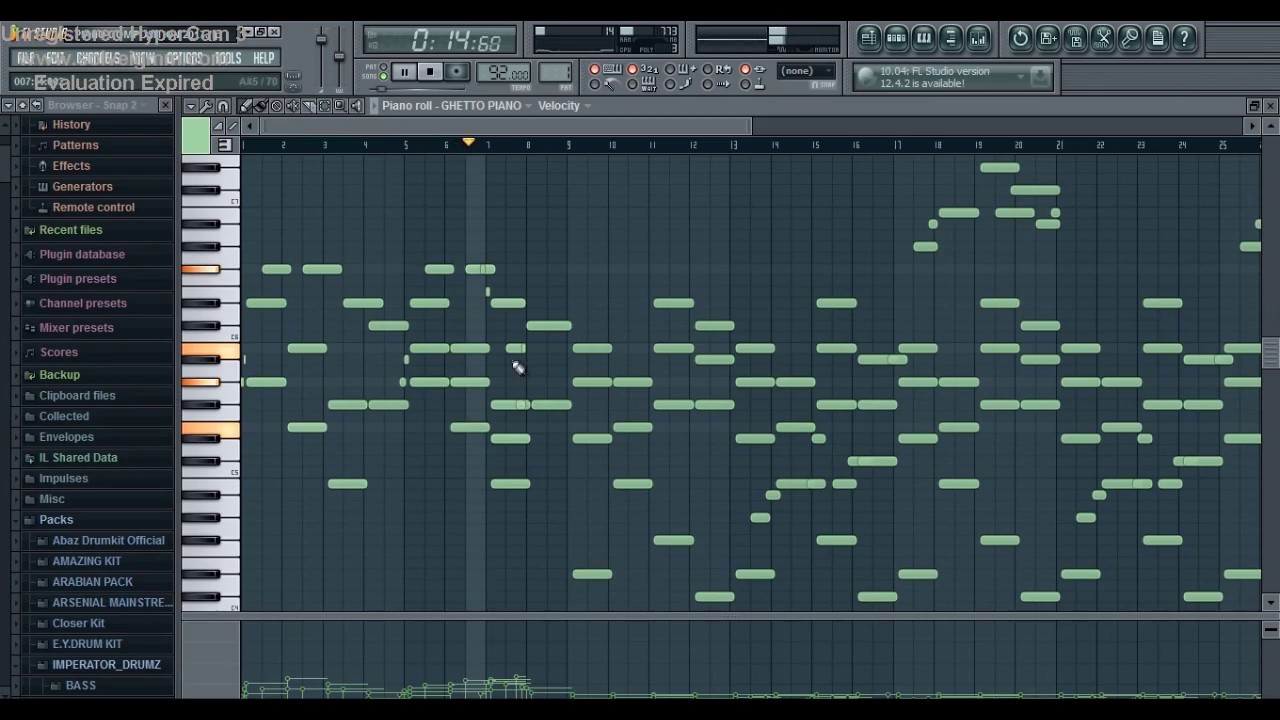Click the Render Audio wave-disk icon
Screen dimensions: 1280x720
pyautogui.click(x=1075, y=39)
